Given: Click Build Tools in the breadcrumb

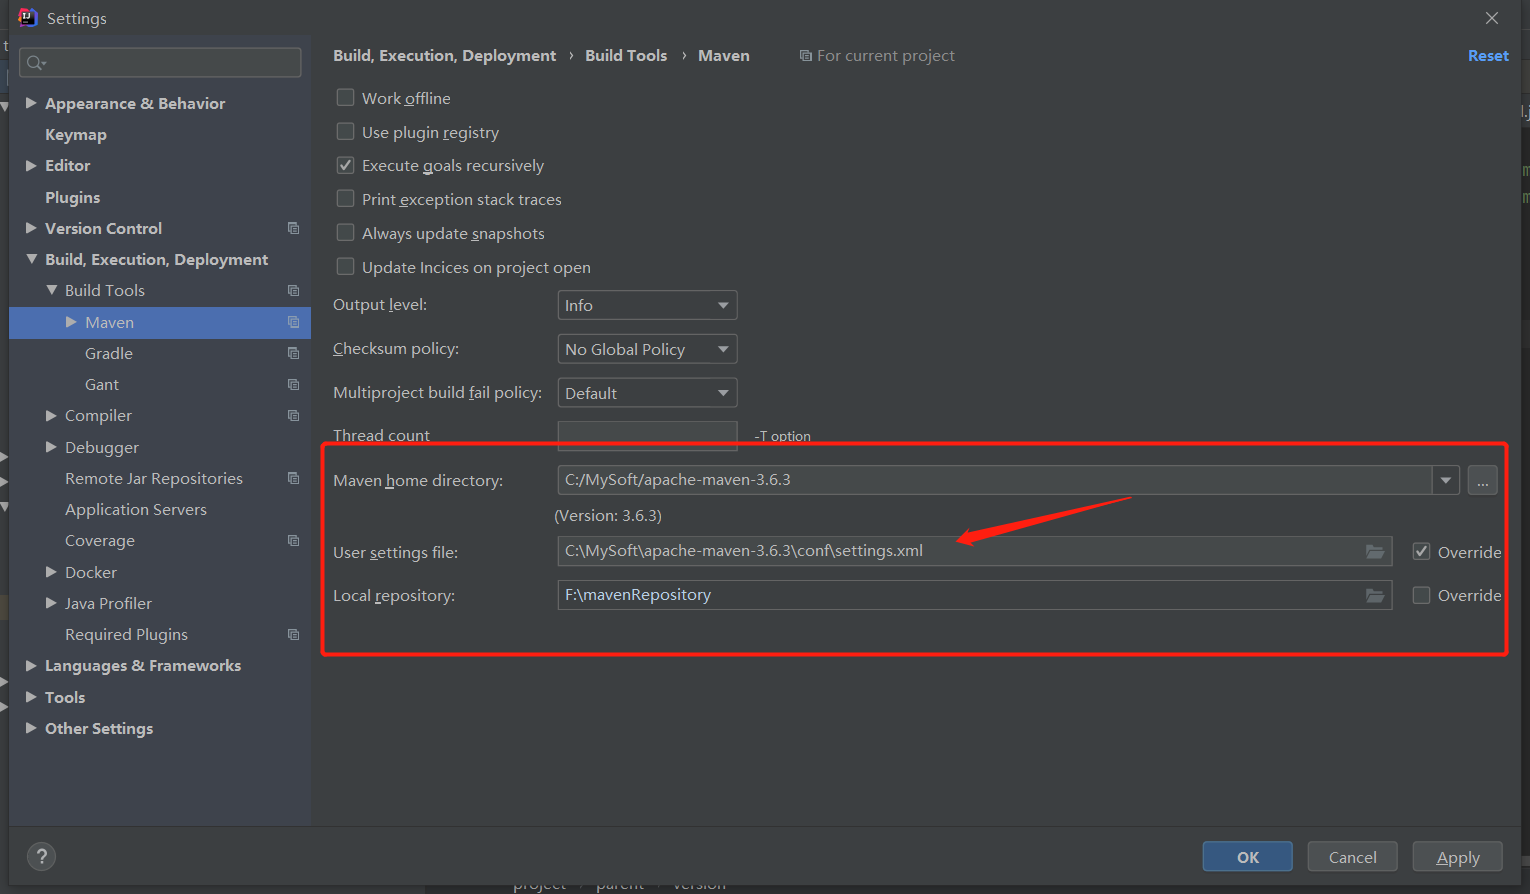Looking at the screenshot, I should (626, 56).
